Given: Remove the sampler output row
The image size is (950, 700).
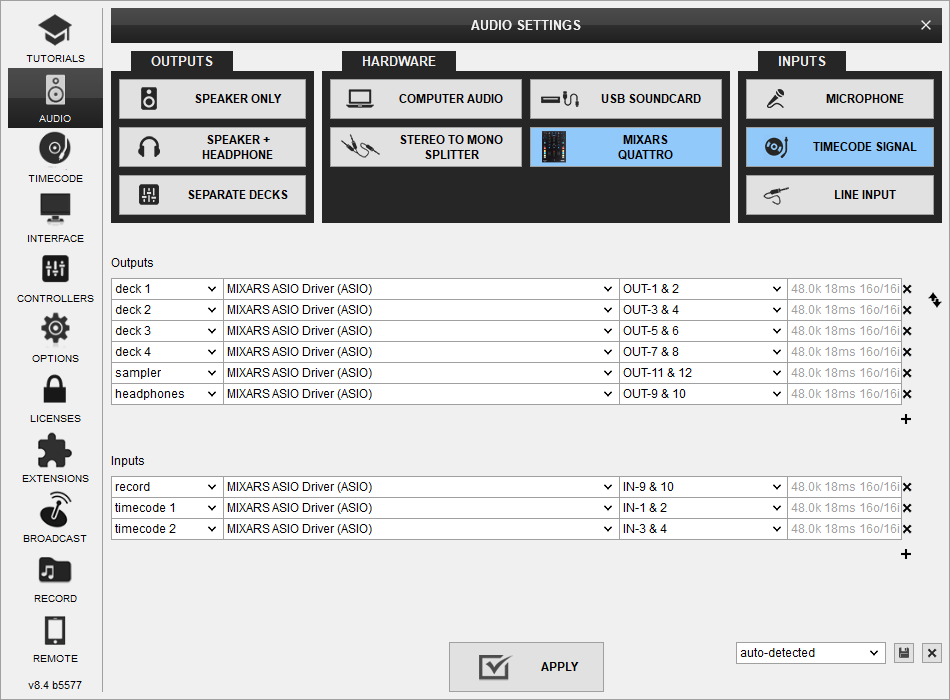Looking at the screenshot, I should [x=907, y=373].
